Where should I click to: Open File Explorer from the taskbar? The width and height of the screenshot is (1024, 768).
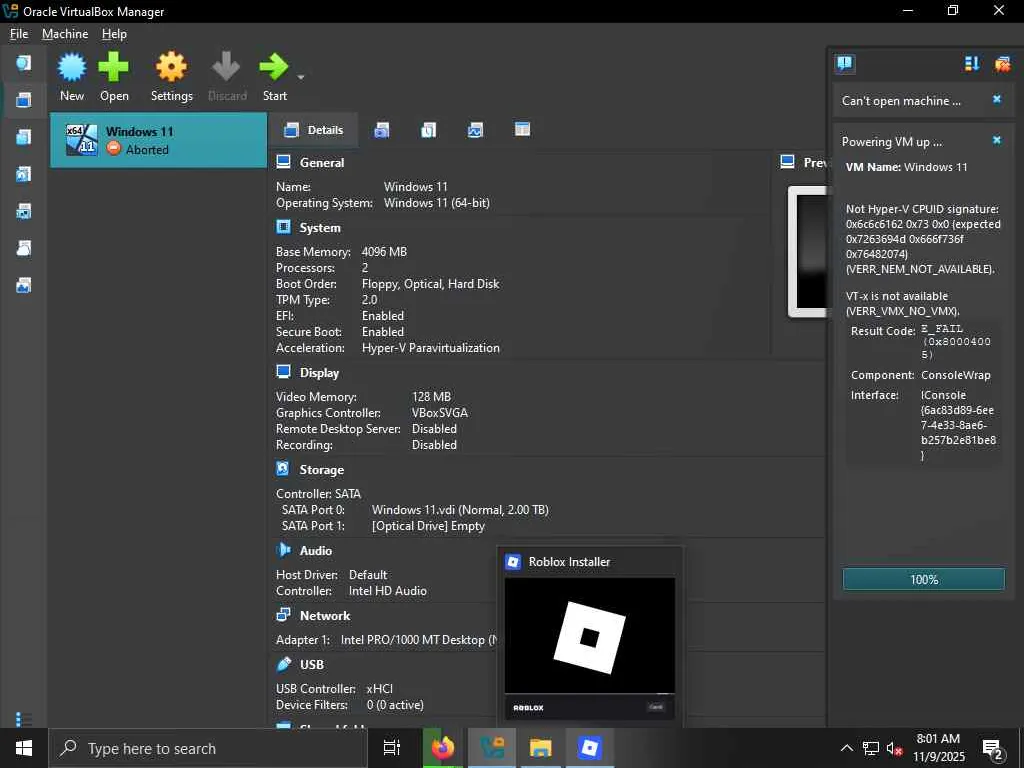[541, 748]
